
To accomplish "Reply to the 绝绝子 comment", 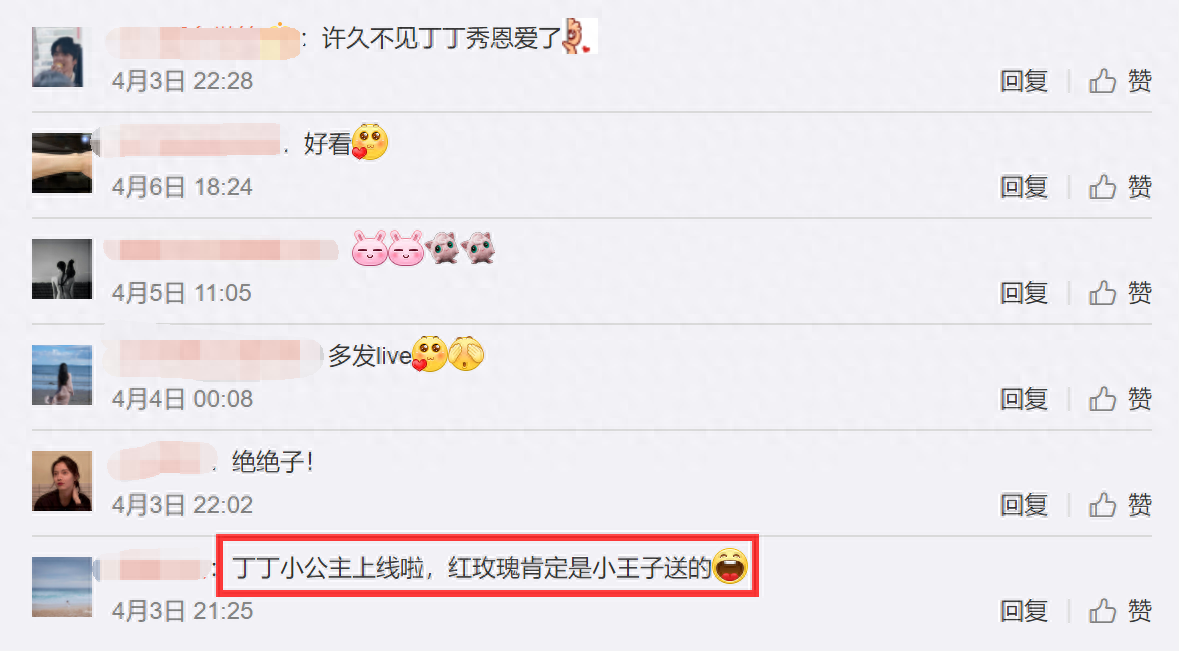I will 1023,504.
